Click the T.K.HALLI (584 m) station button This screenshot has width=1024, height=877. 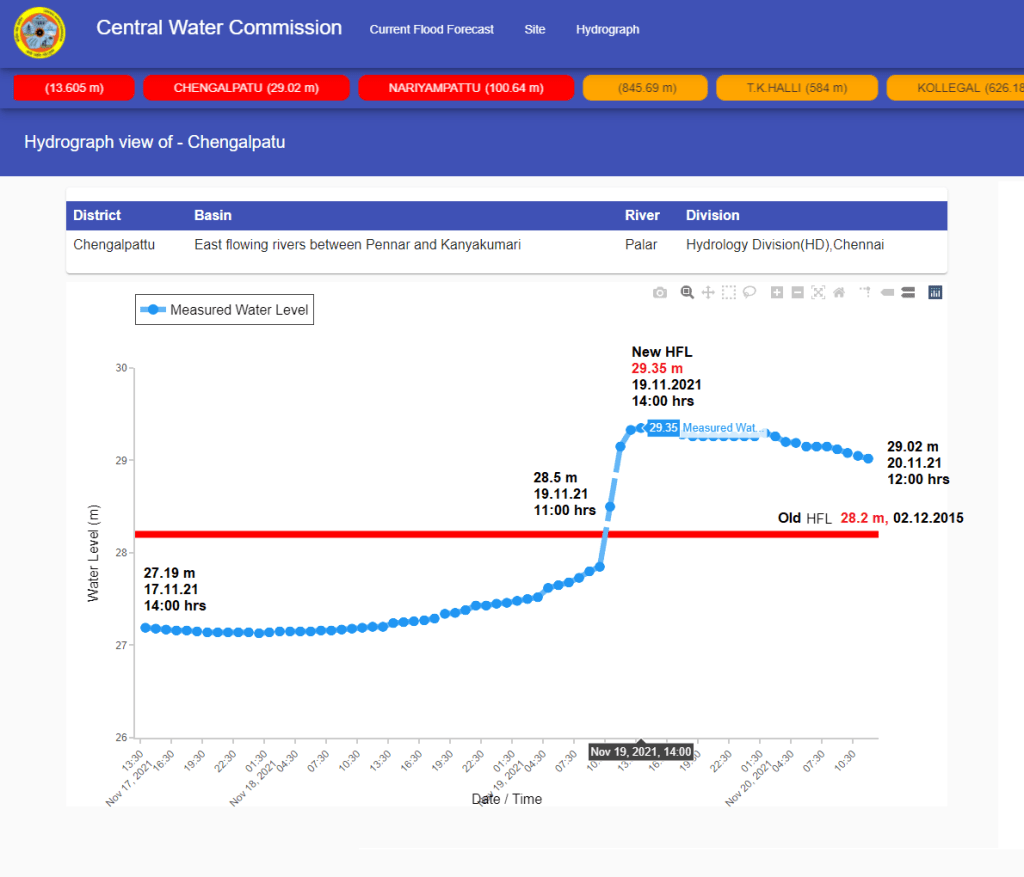click(x=796, y=88)
